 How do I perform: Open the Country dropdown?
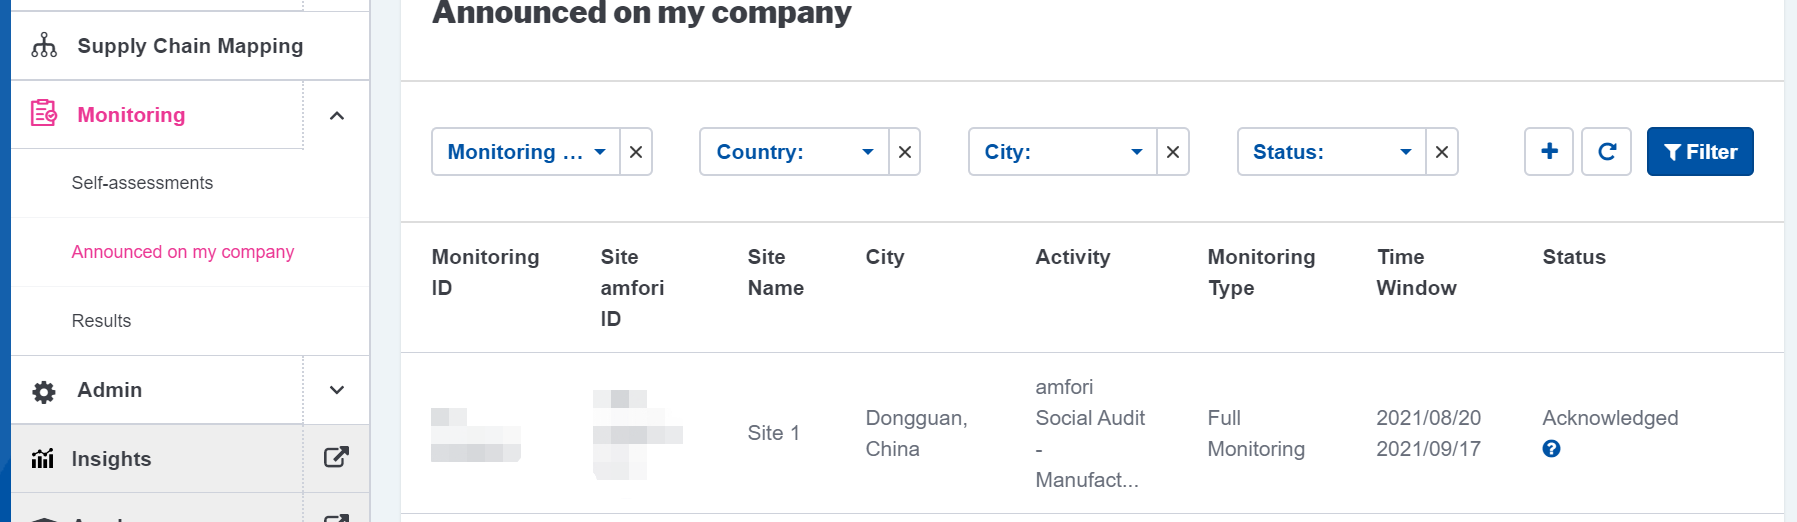[x=794, y=152]
